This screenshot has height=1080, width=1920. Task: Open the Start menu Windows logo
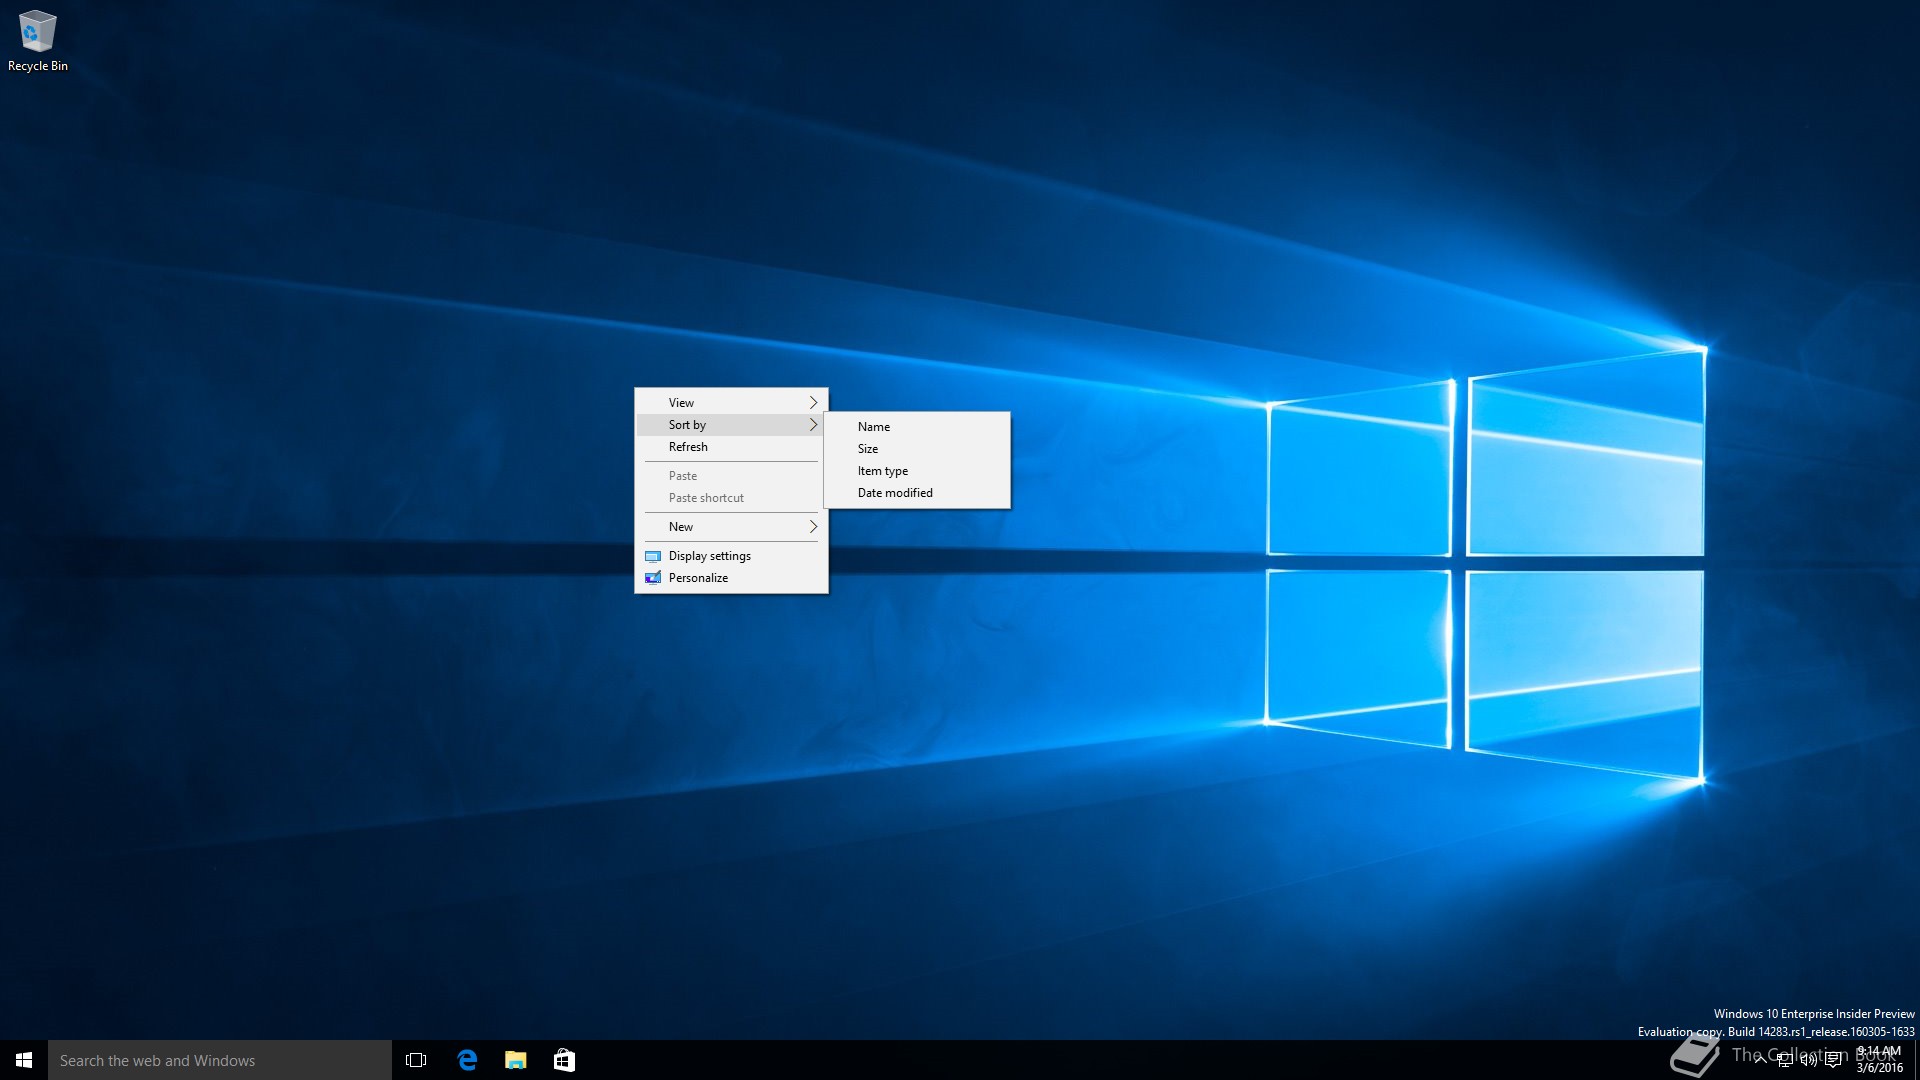24,1060
